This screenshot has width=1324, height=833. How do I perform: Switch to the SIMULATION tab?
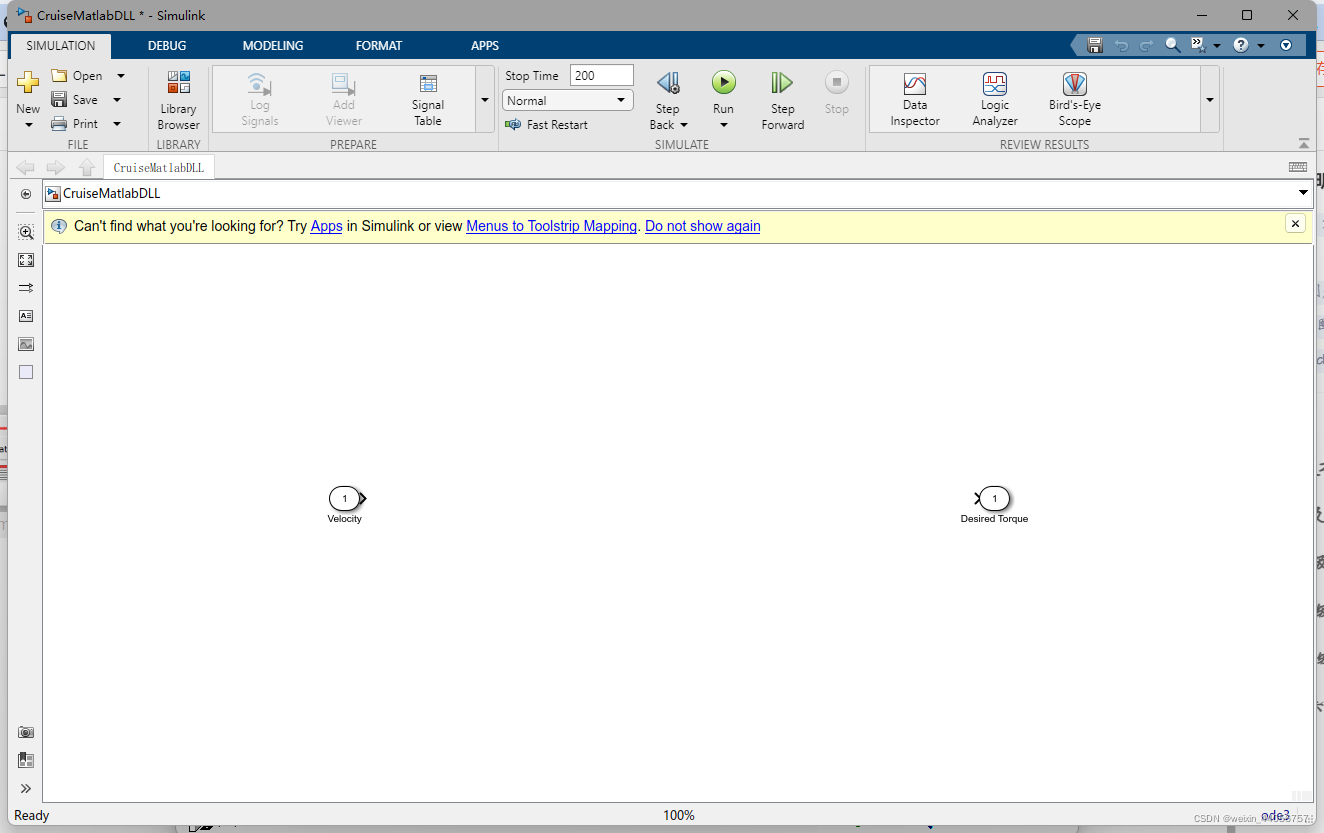(61, 45)
